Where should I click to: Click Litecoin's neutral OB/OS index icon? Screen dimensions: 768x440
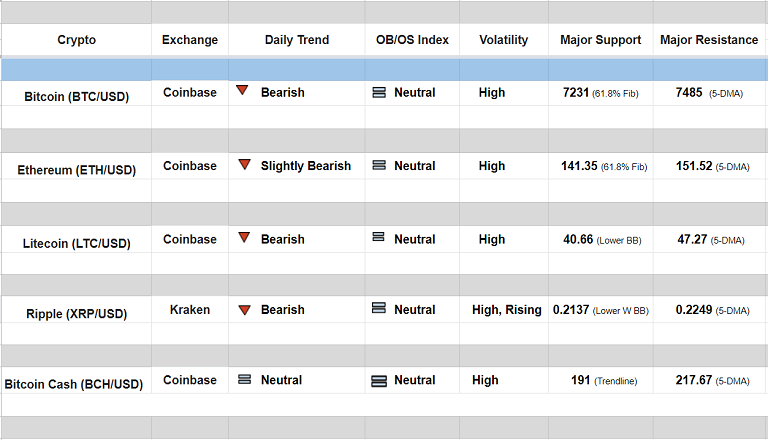tap(379, 238)
